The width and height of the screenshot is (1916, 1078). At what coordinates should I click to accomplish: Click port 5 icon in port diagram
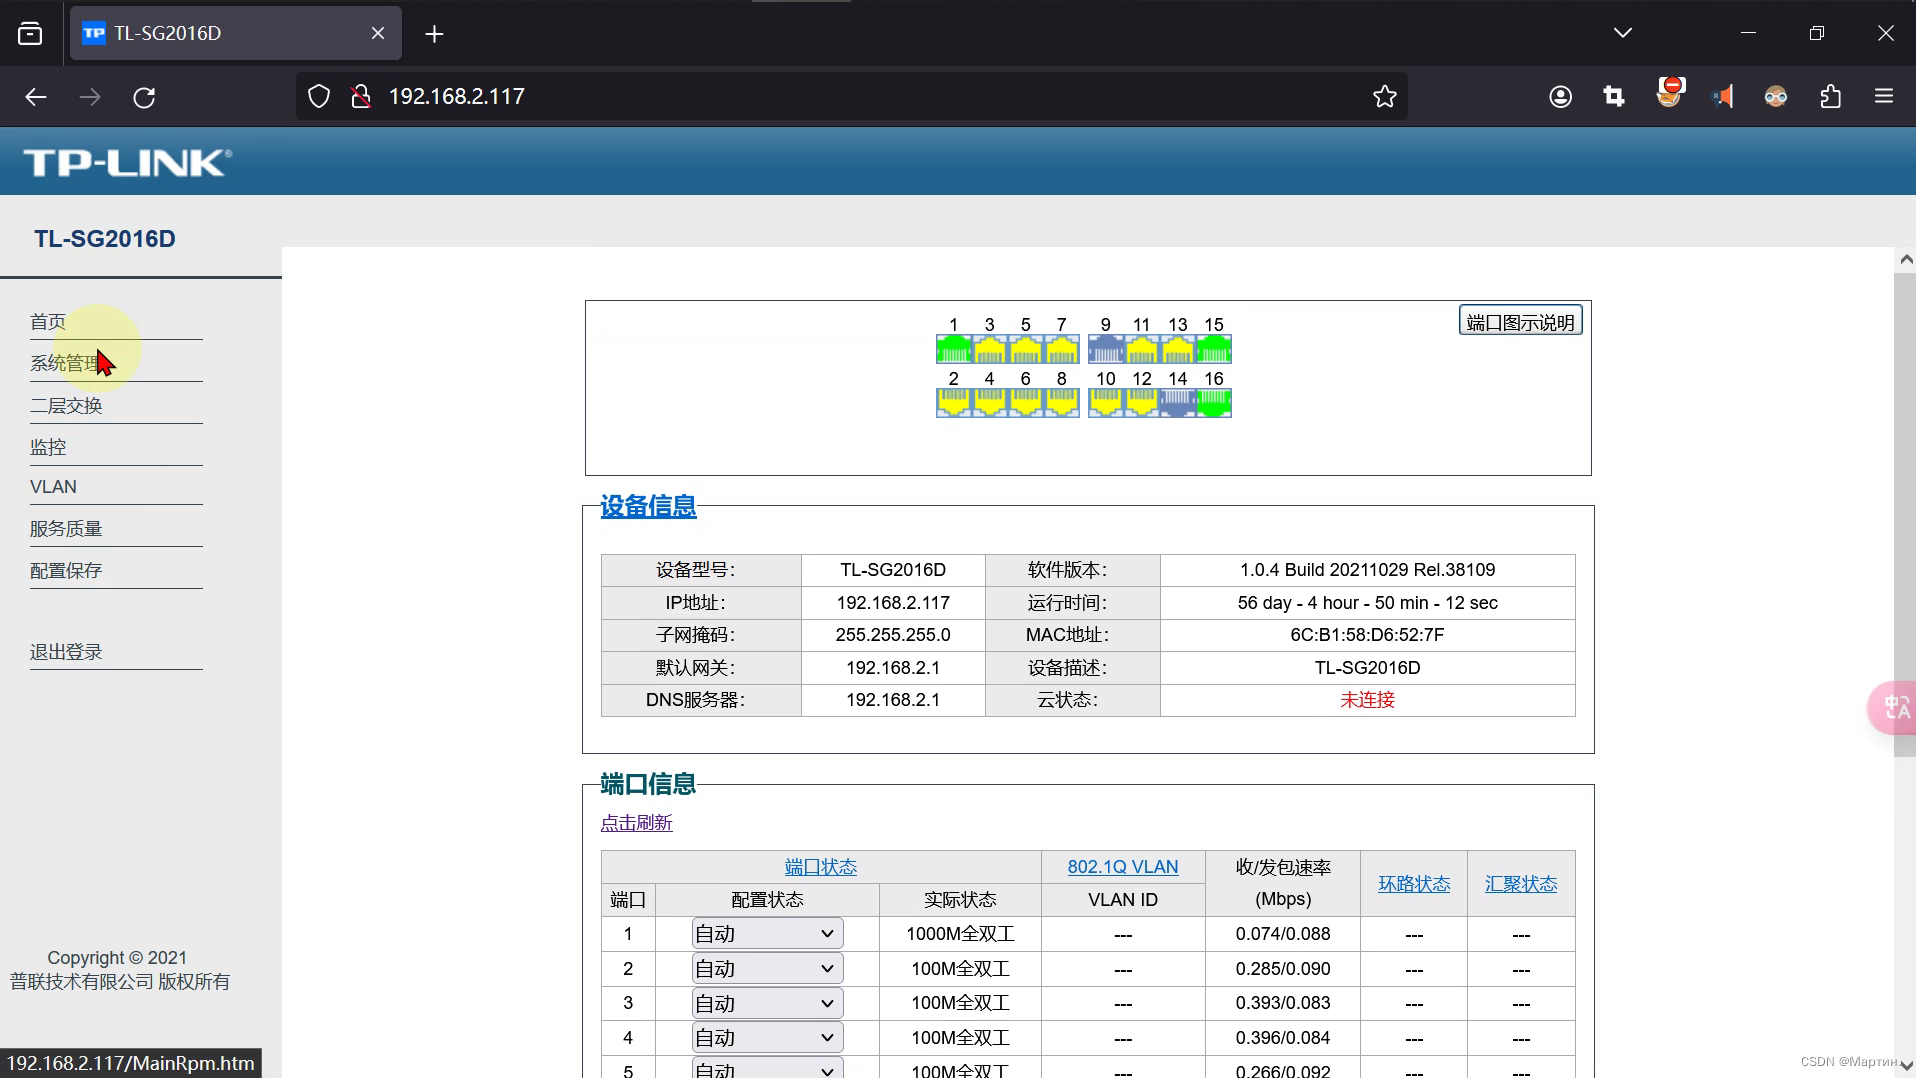pyautogui.click(x=1025, y=349)
